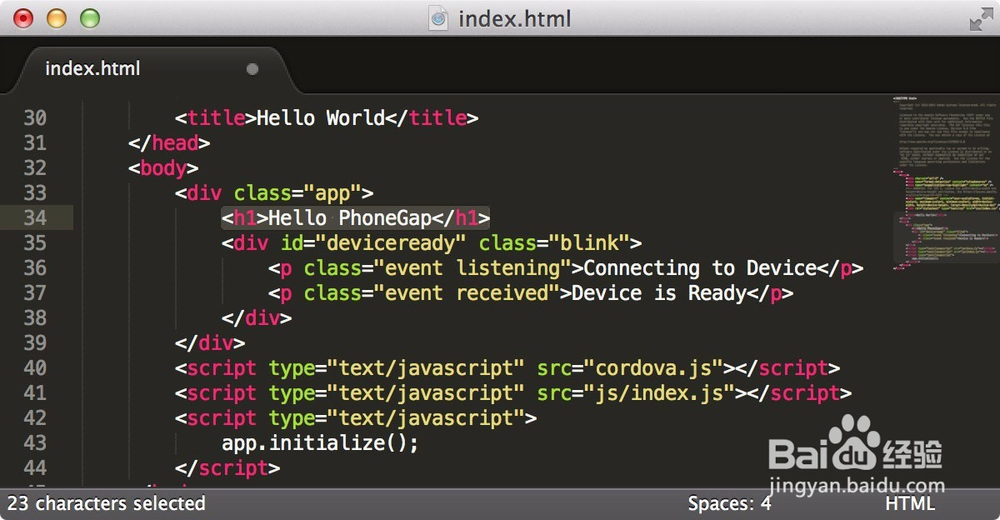Screen dimensions: 1000x520
Task: Click the opening <body> tag
Action: point(163,168)
